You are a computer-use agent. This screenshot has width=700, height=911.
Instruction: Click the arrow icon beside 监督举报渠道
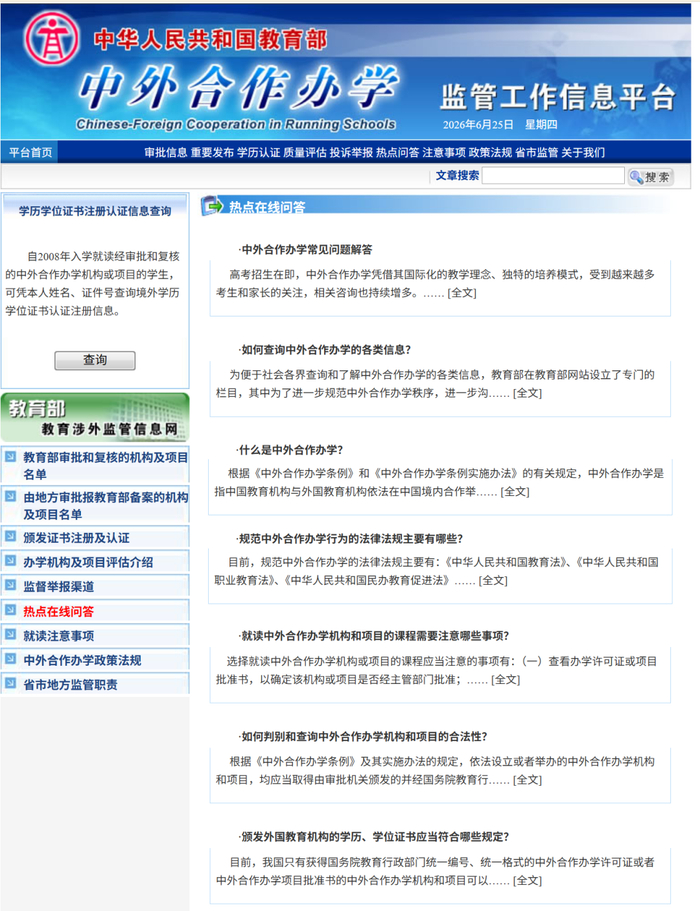point(10,585)
